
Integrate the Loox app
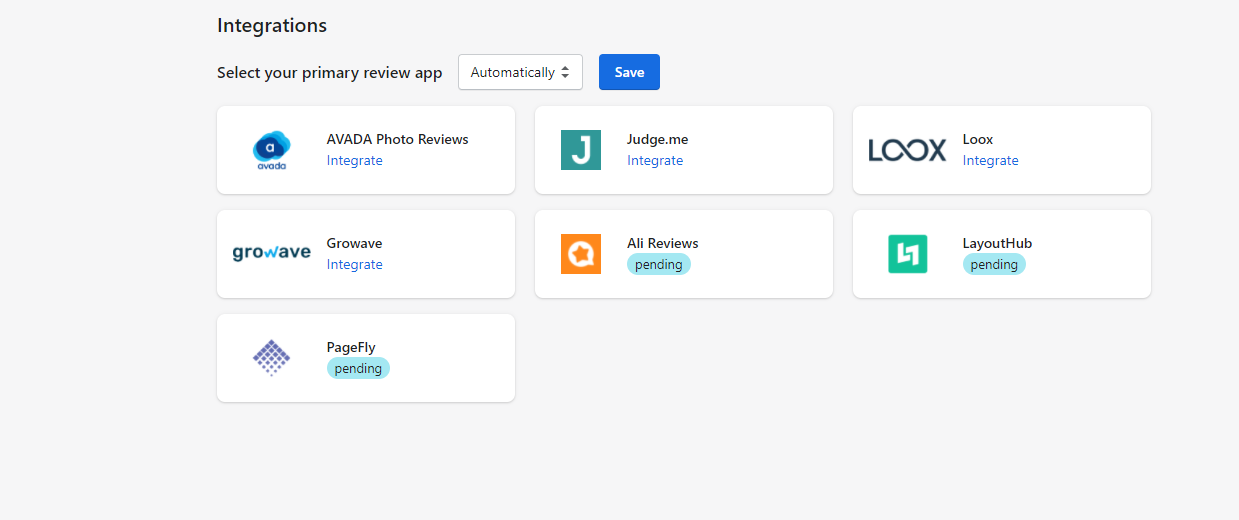(991, 160)
